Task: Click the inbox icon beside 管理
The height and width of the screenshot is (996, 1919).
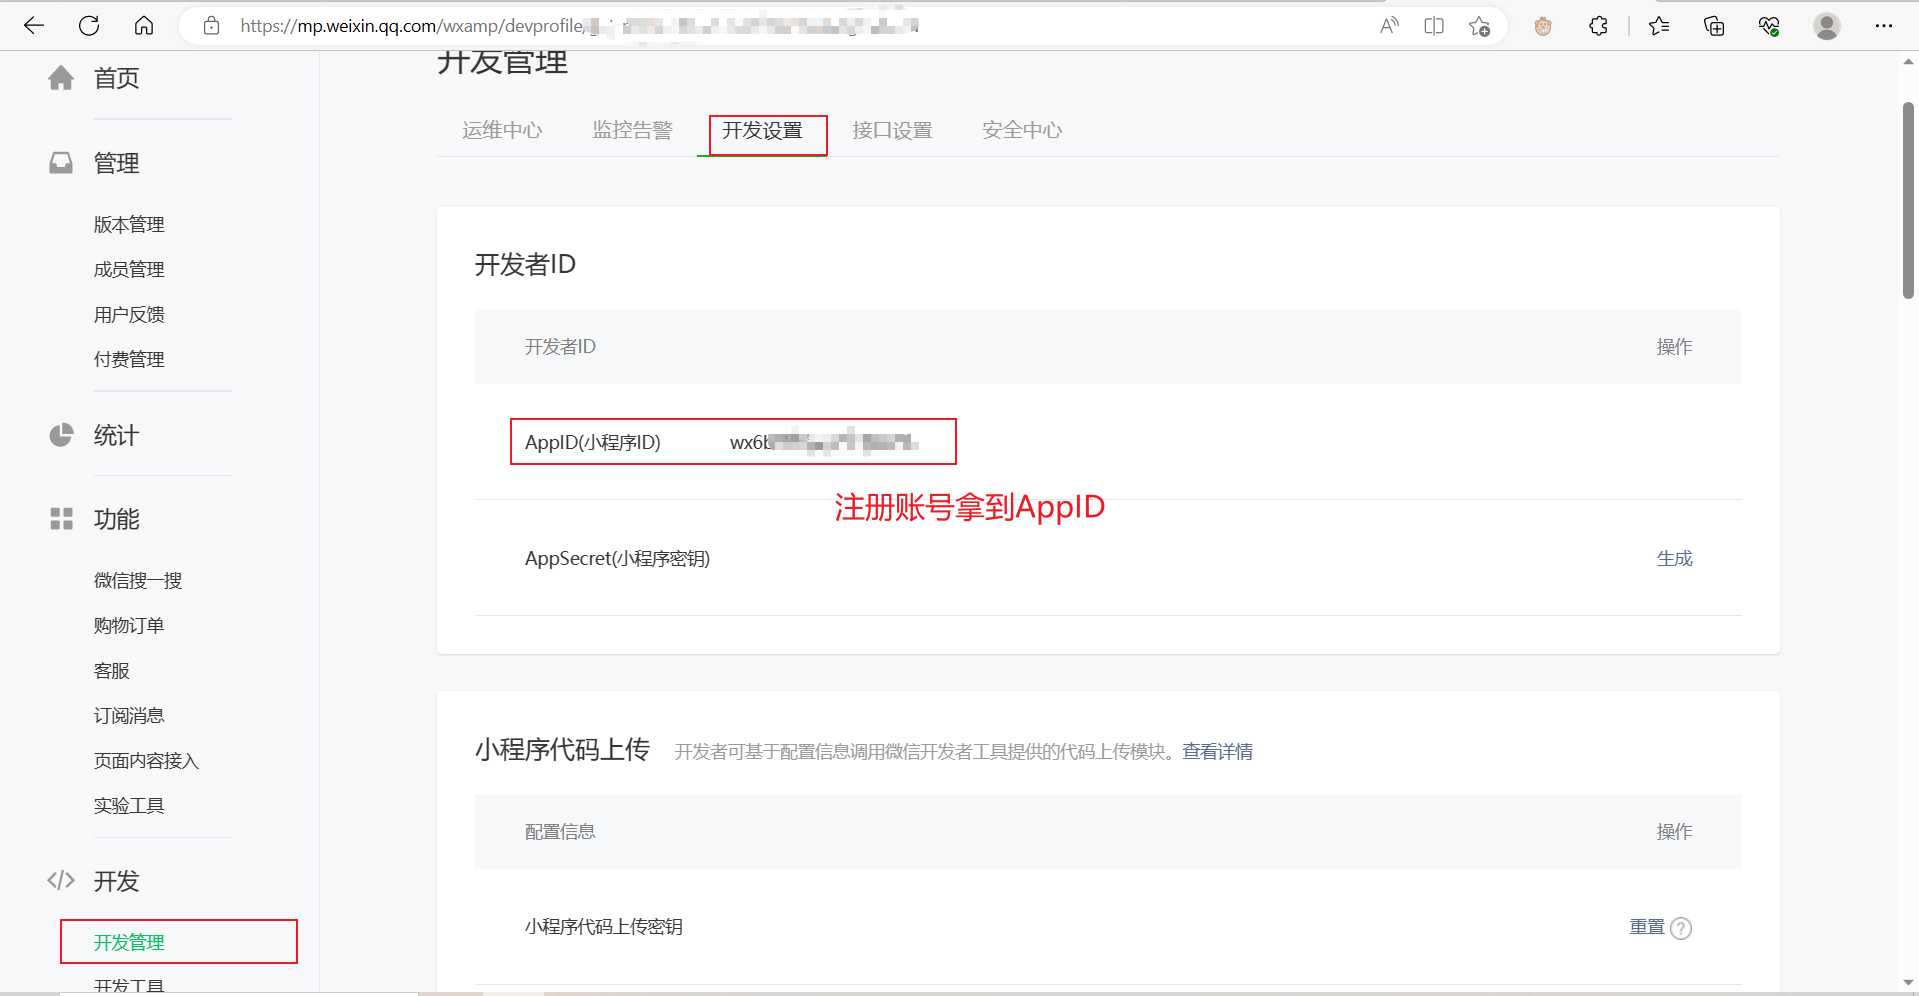Action: pyautogui.click(x=61, y=162)
